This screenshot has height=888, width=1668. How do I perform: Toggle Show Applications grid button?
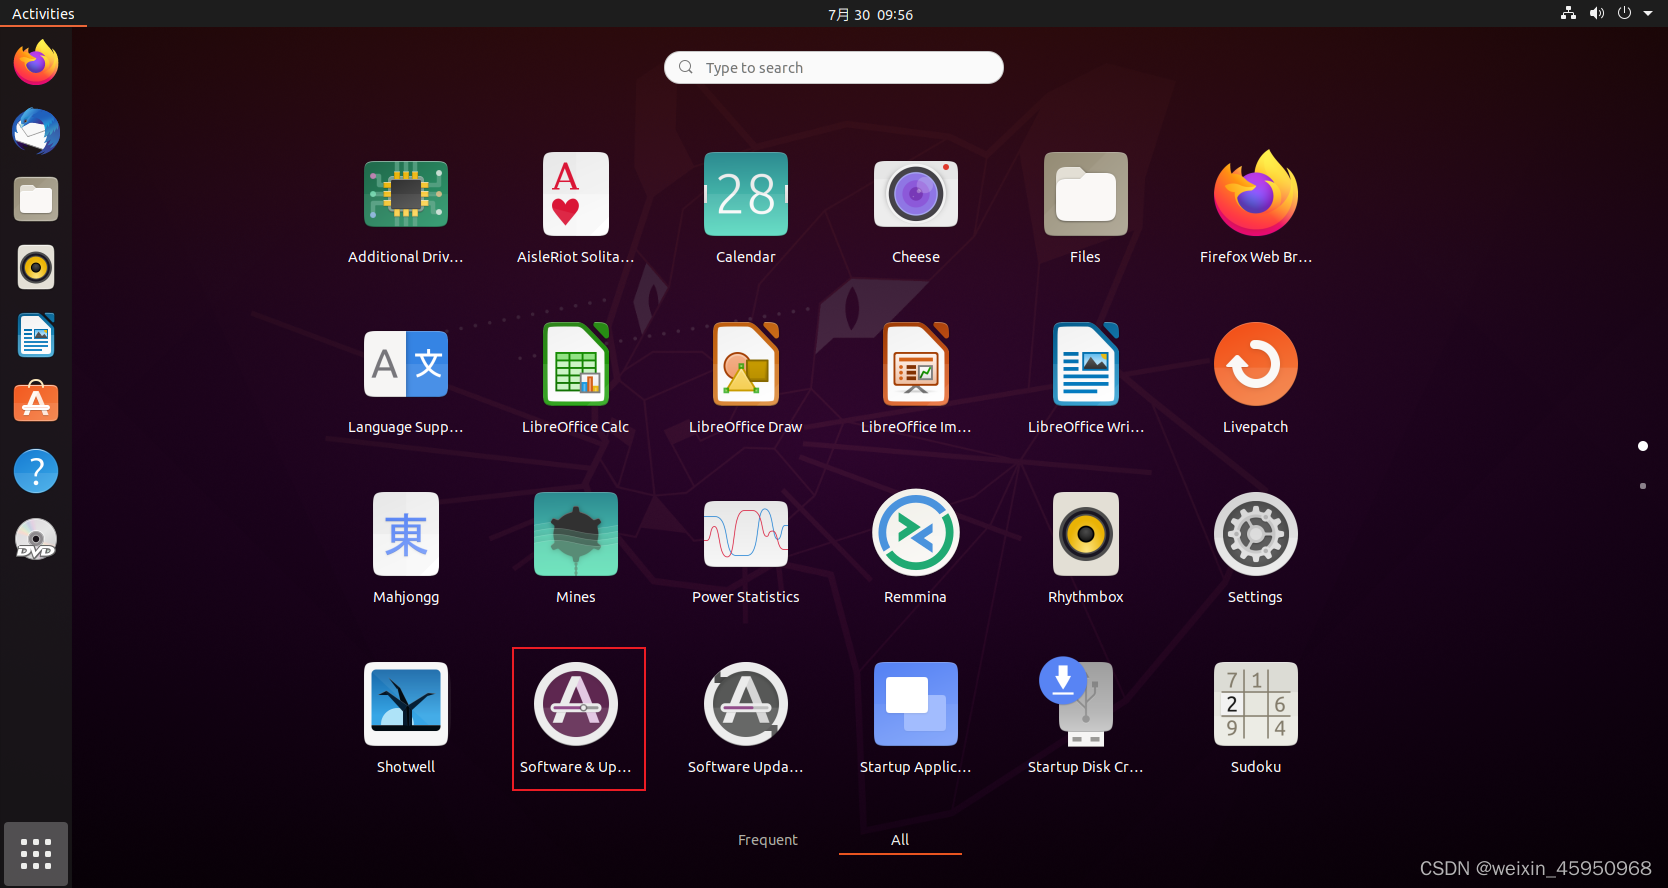point(36,854)
